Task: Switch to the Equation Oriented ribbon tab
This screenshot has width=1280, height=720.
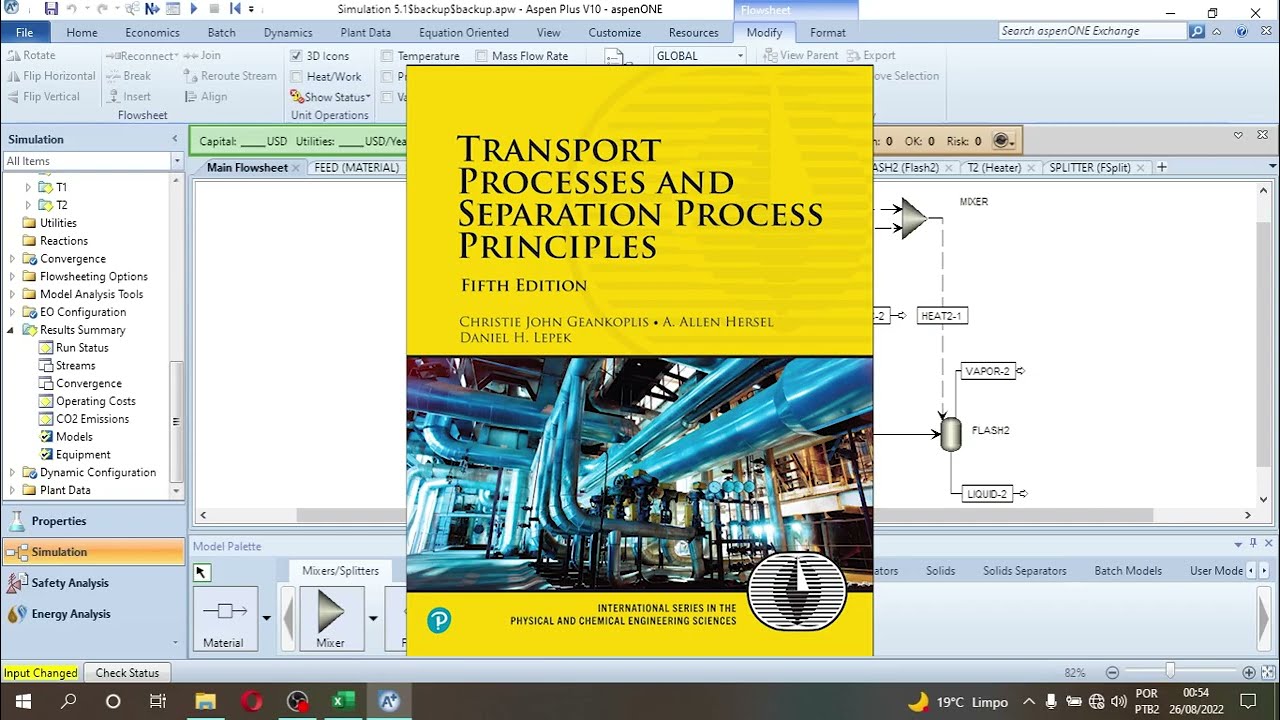Action: (x=463, y=32)
